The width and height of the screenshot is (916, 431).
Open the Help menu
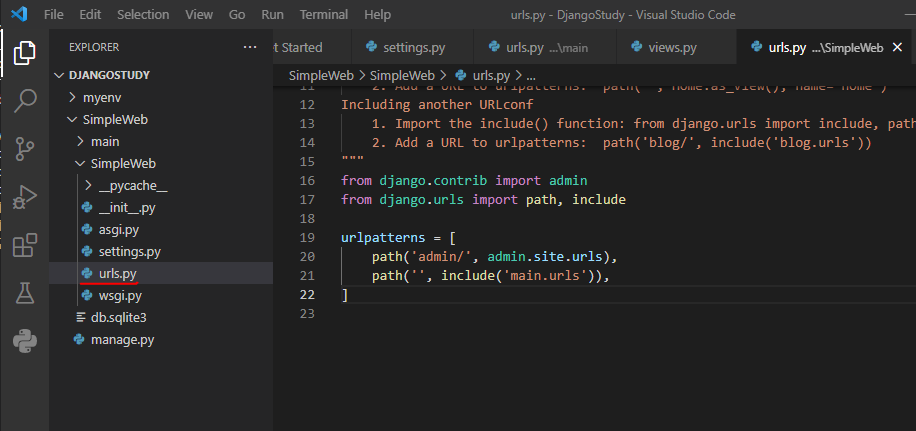(x=377, y=15)
